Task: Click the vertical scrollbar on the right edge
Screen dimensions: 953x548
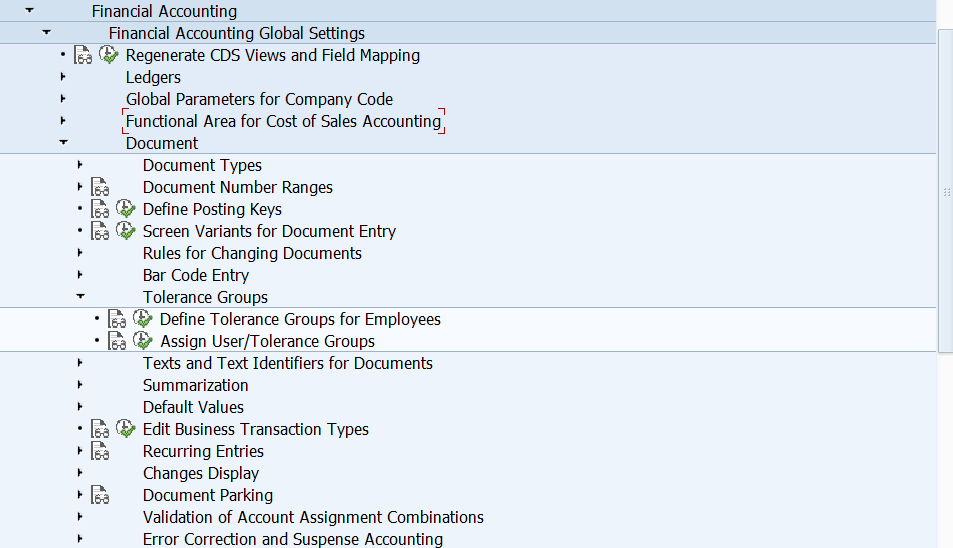Action: 946,191
